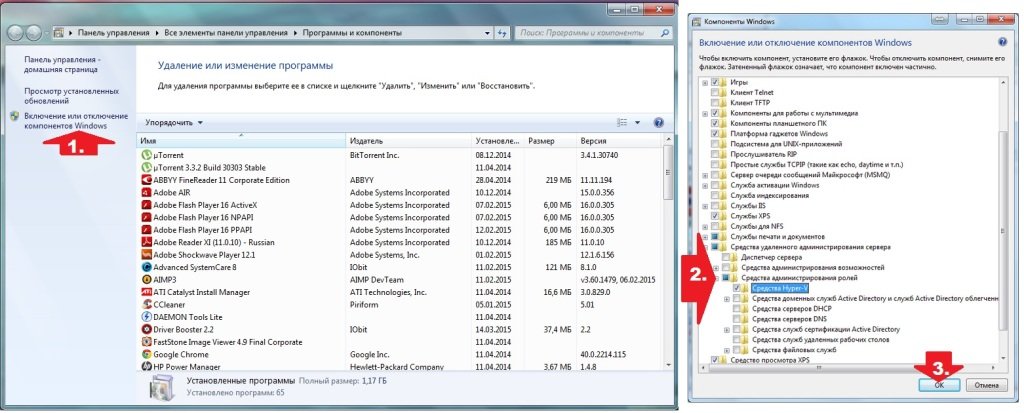Click the shield icon beside Windows components link
This screenshot has height=413, width=1024.
15,116
